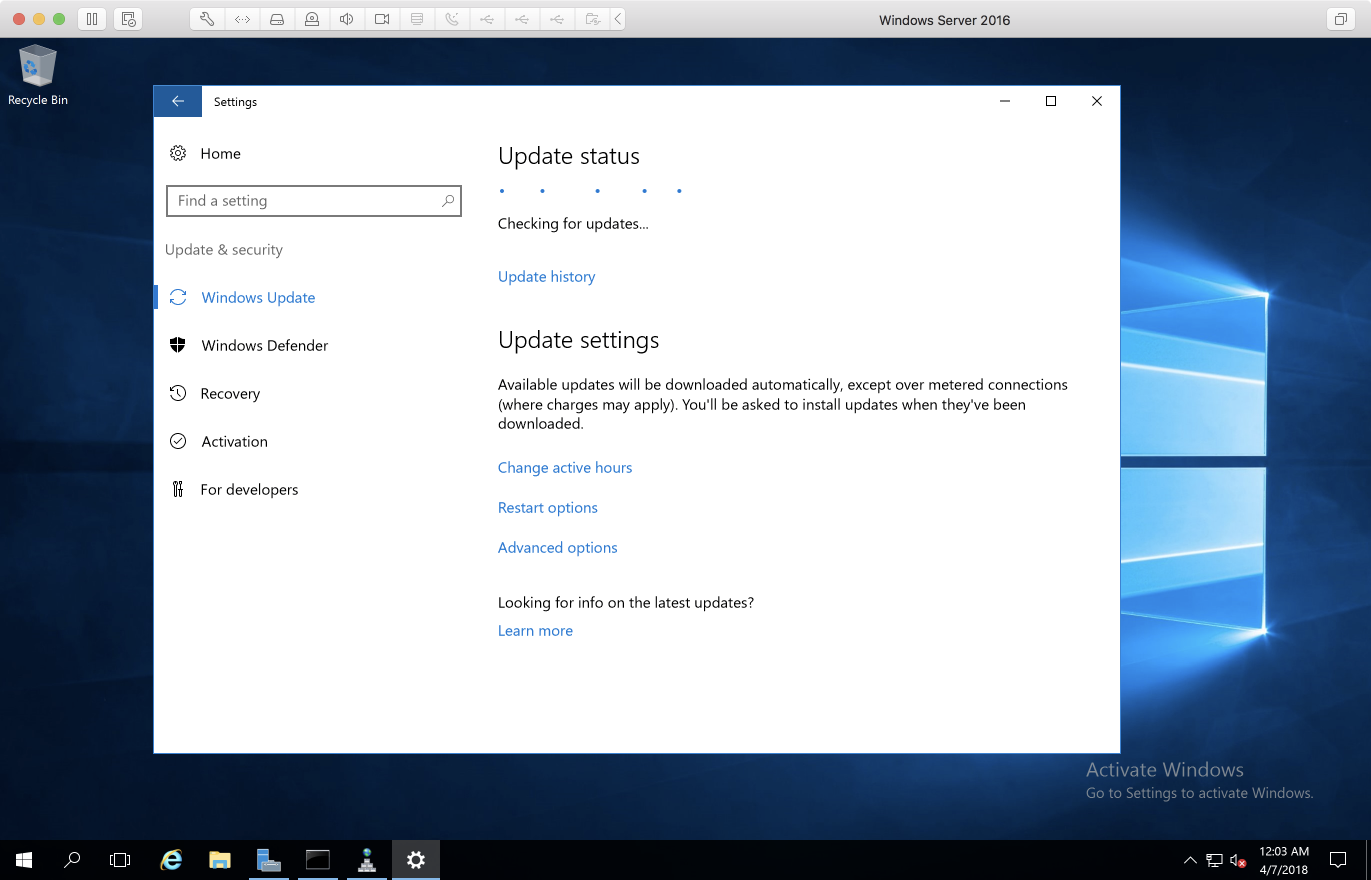This screenshot has width=1371, height=880.
Task: Click the Find a setting search box
Action: pyautogui.click(x=305, y=201)
